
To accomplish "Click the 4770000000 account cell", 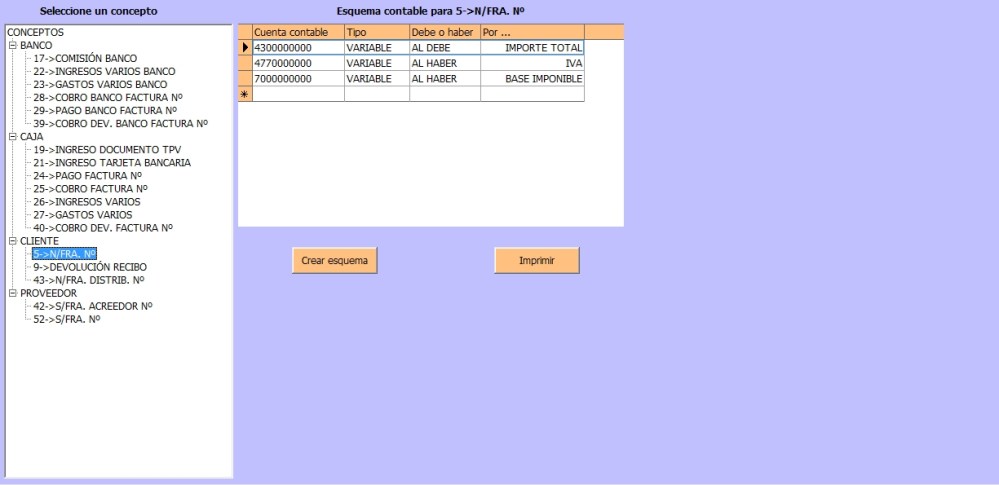I will tap(297, 63).
